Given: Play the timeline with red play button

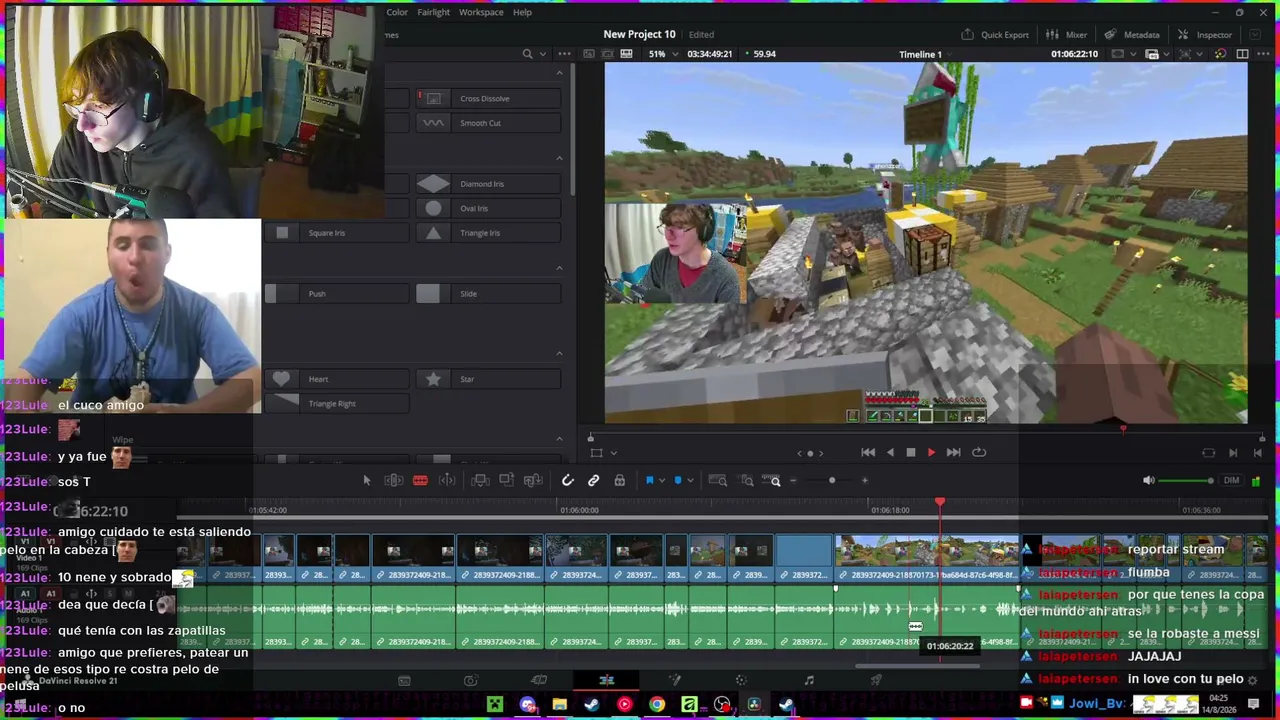Looking at the screenshot, I should pos(931,452).
